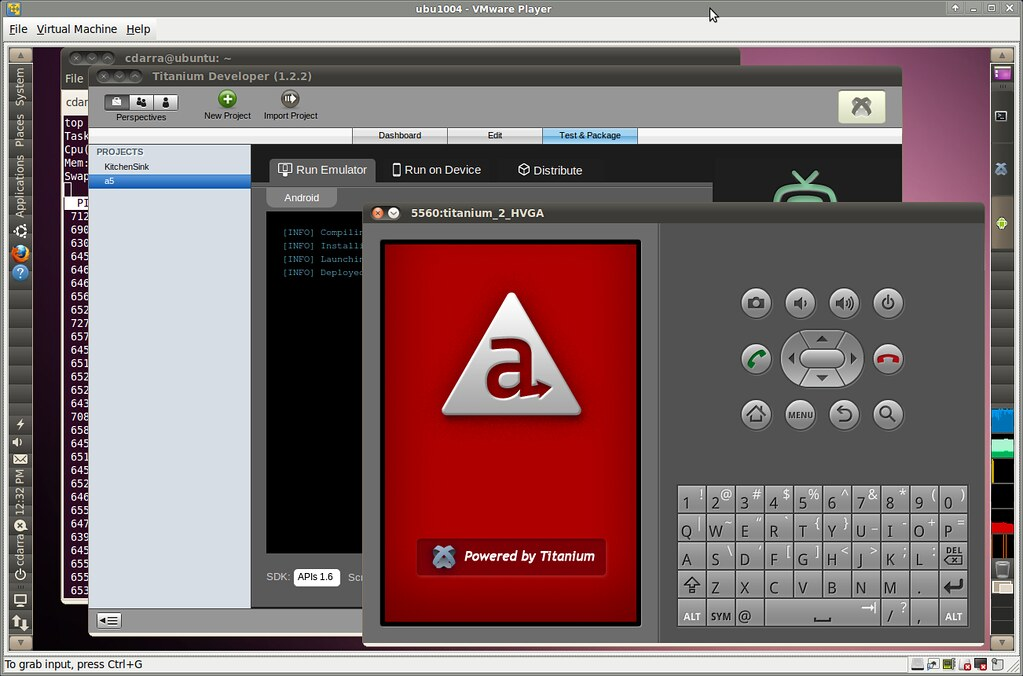
Task: Open the Distribute tab
Action: 550,170
